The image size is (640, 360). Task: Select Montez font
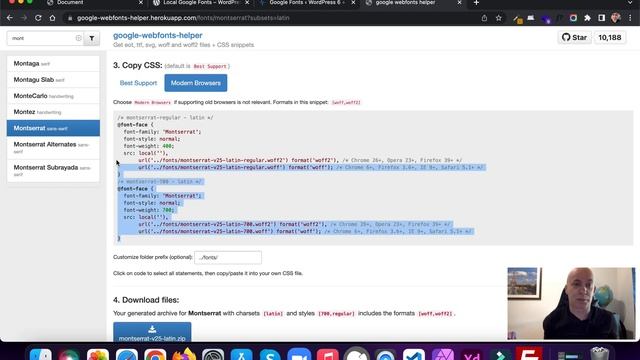[x=53, y=112]
